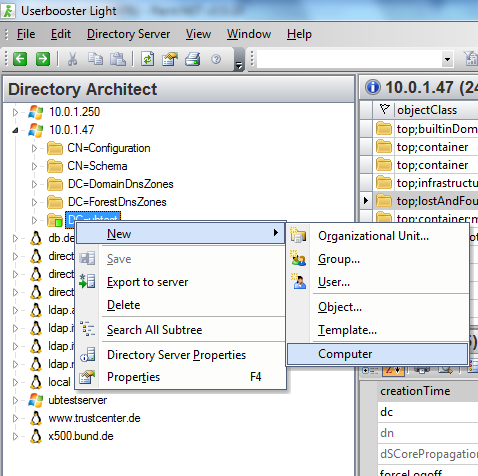
Task: Click the Cut scissors toolbar icon
Action: pos(72,59)
